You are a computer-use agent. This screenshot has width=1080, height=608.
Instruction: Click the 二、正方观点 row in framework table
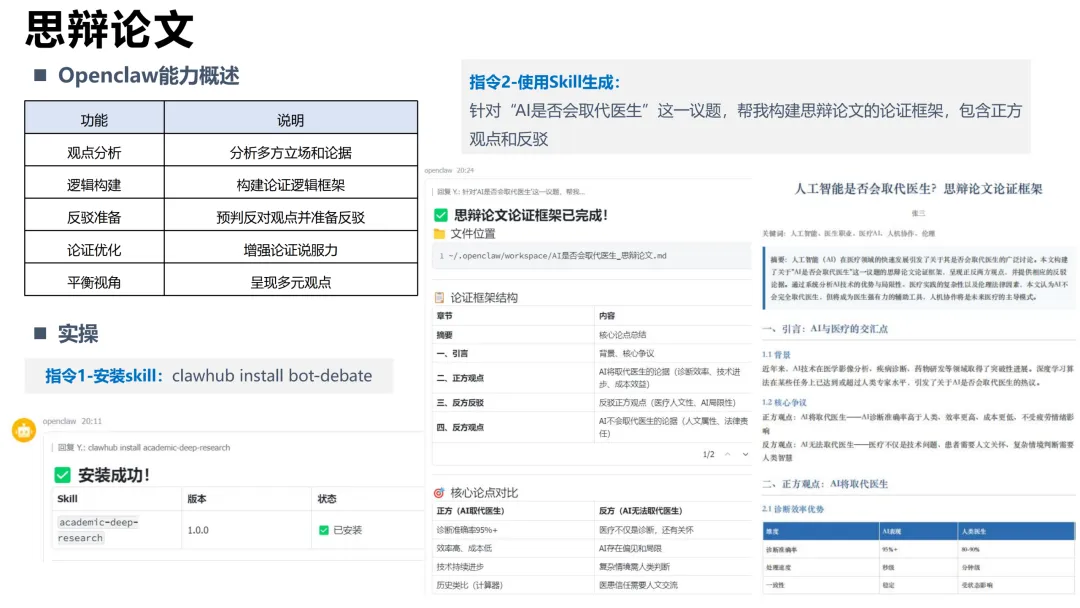pos(592,378)
